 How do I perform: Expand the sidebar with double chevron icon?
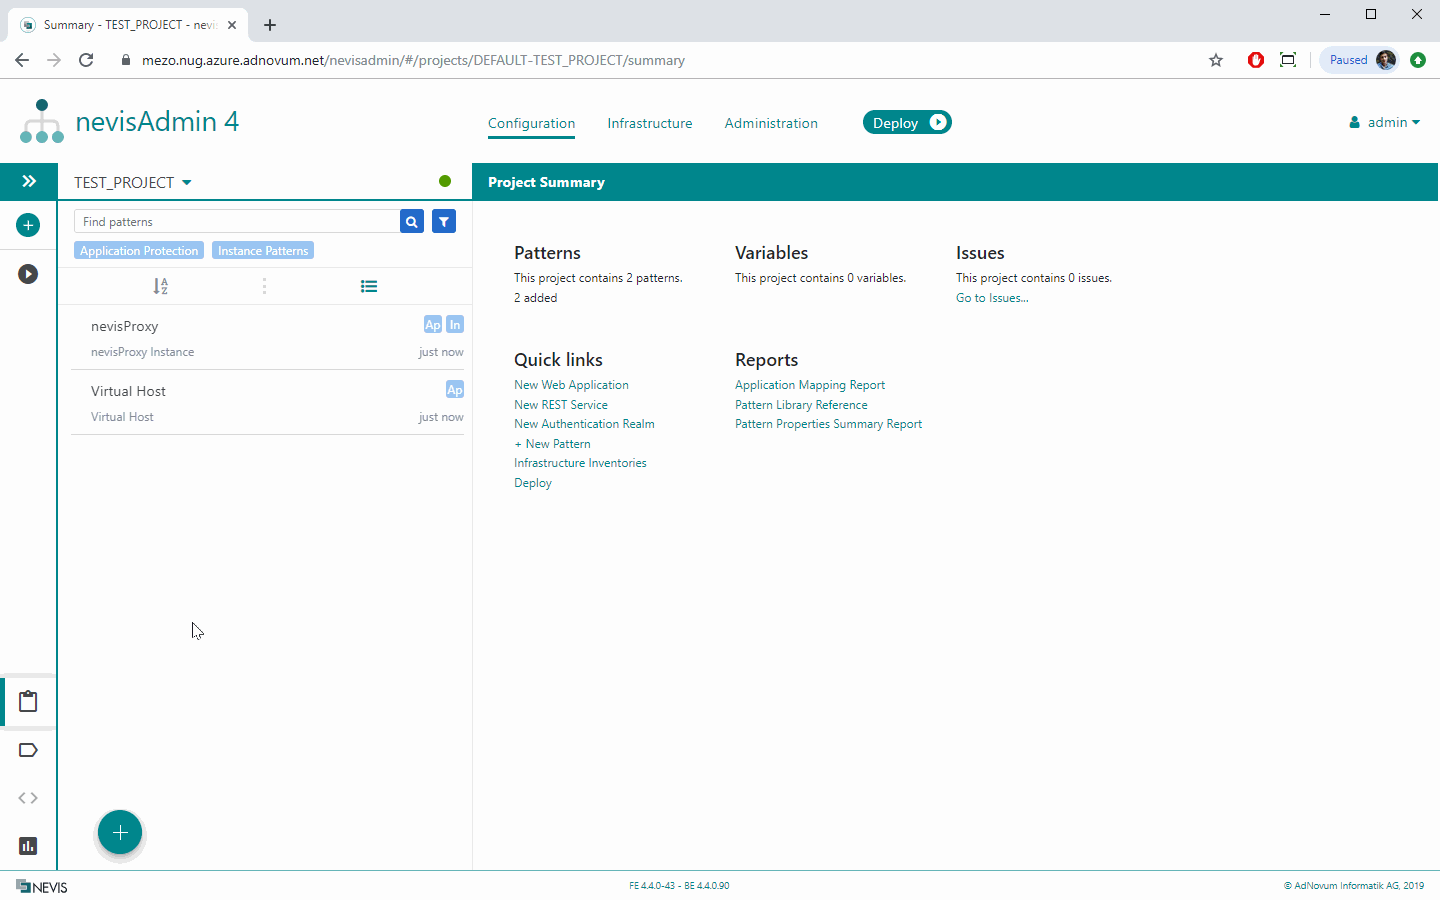click(29, 181)
